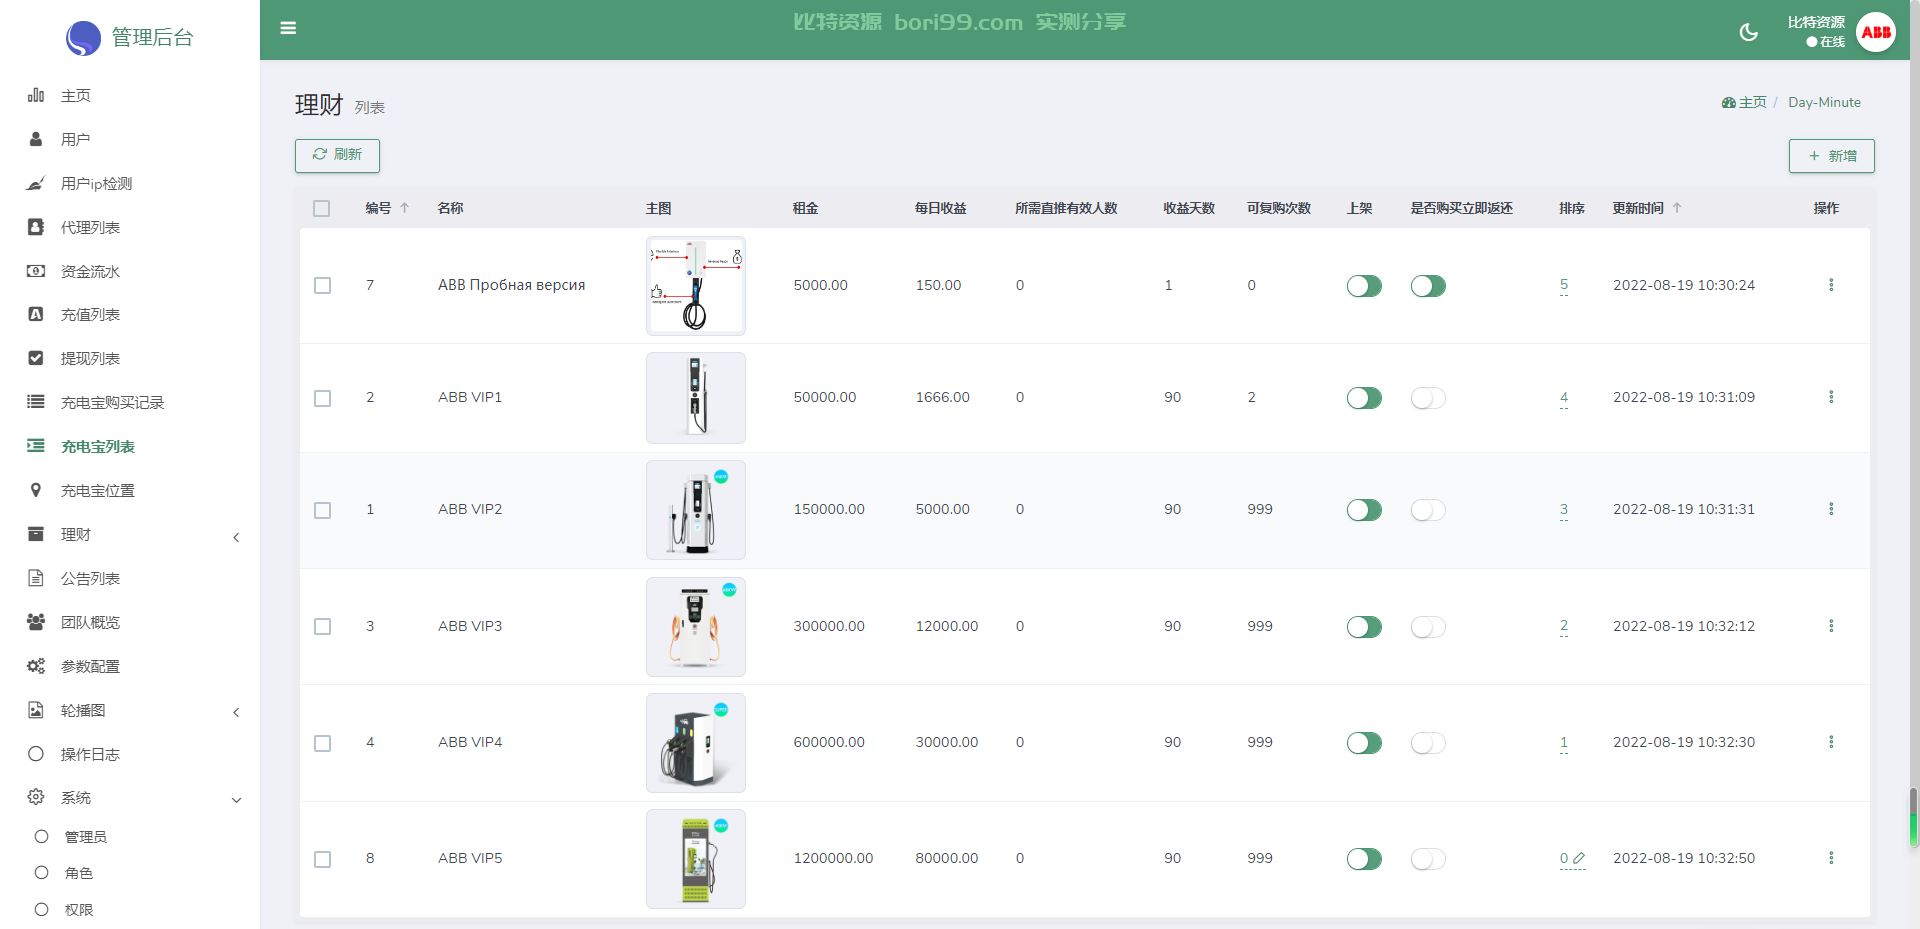Screen dimensions: 1920x929
Task: Select the checkbox for ABB VIP4 row
Action: coord(322,743)
